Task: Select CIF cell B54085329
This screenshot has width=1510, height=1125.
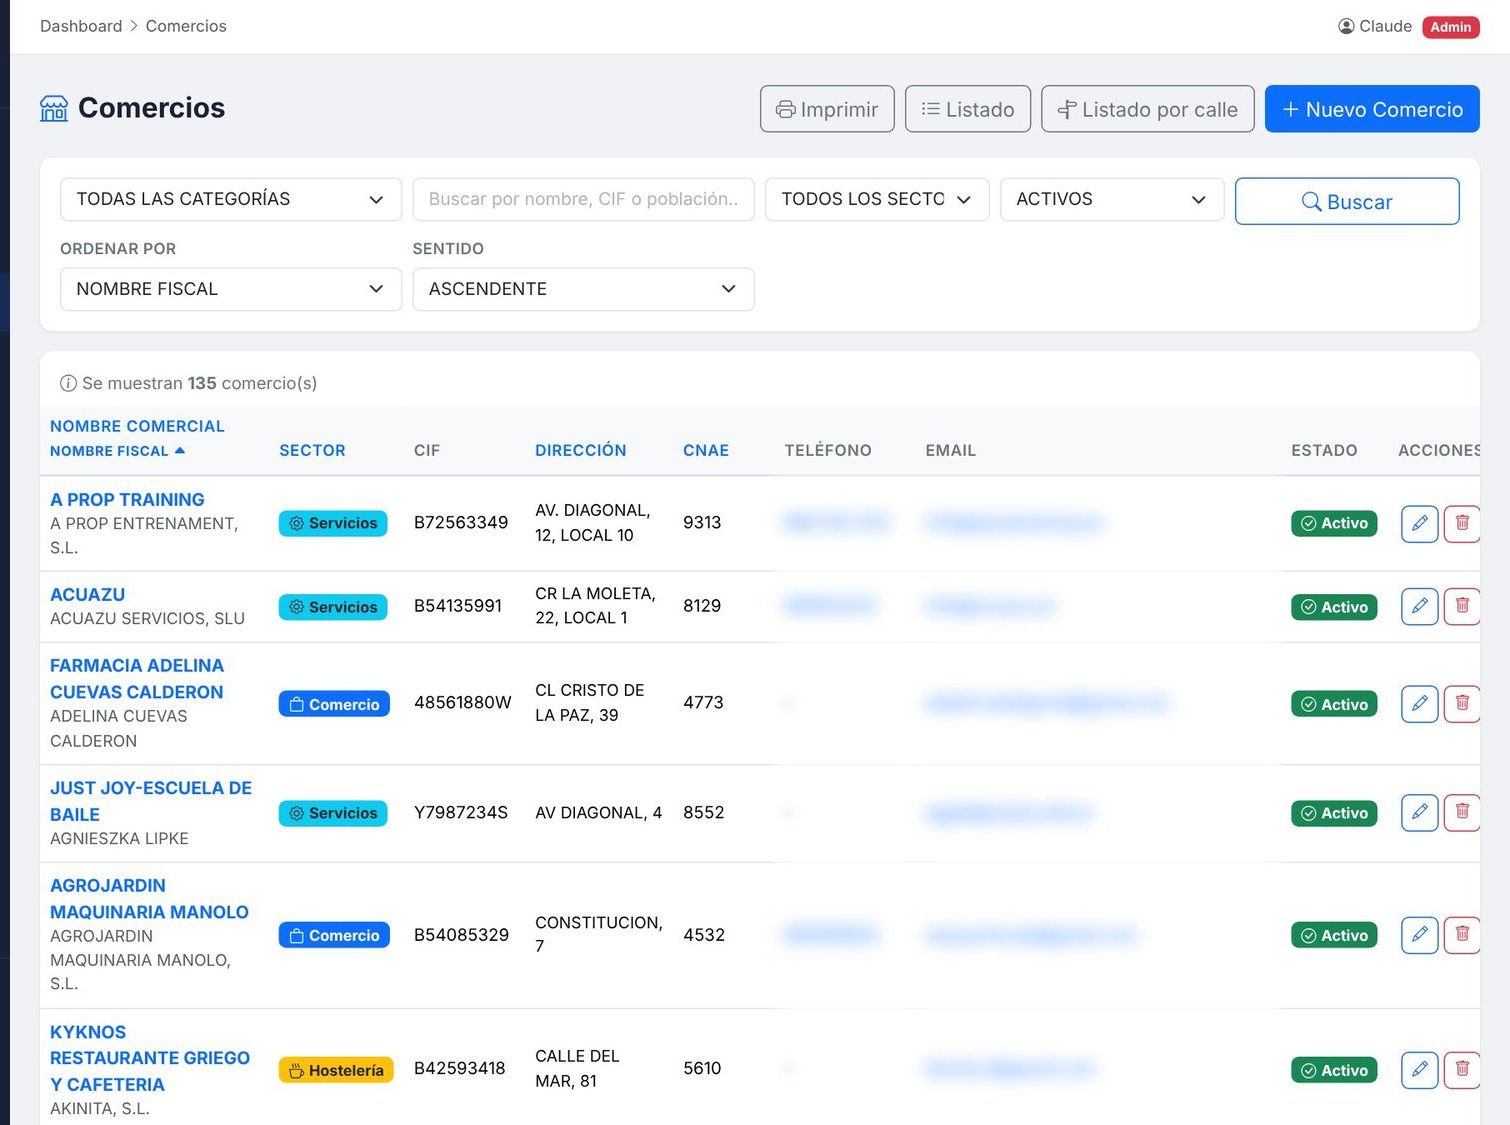Action: (x=461, y=934)
